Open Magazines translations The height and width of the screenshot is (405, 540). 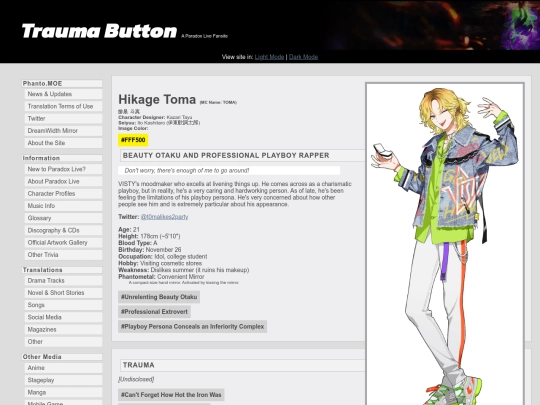coord(63,329)
